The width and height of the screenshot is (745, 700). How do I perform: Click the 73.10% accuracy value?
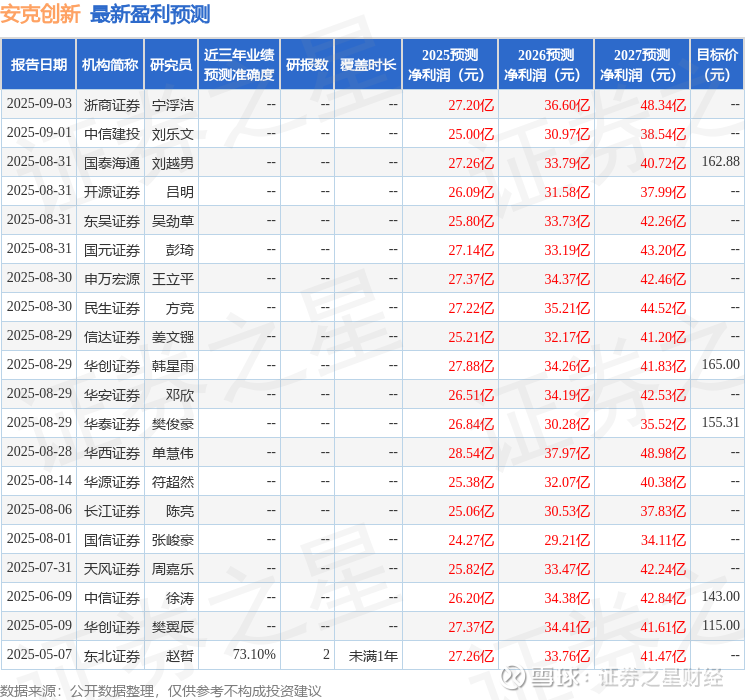point(254,654)
